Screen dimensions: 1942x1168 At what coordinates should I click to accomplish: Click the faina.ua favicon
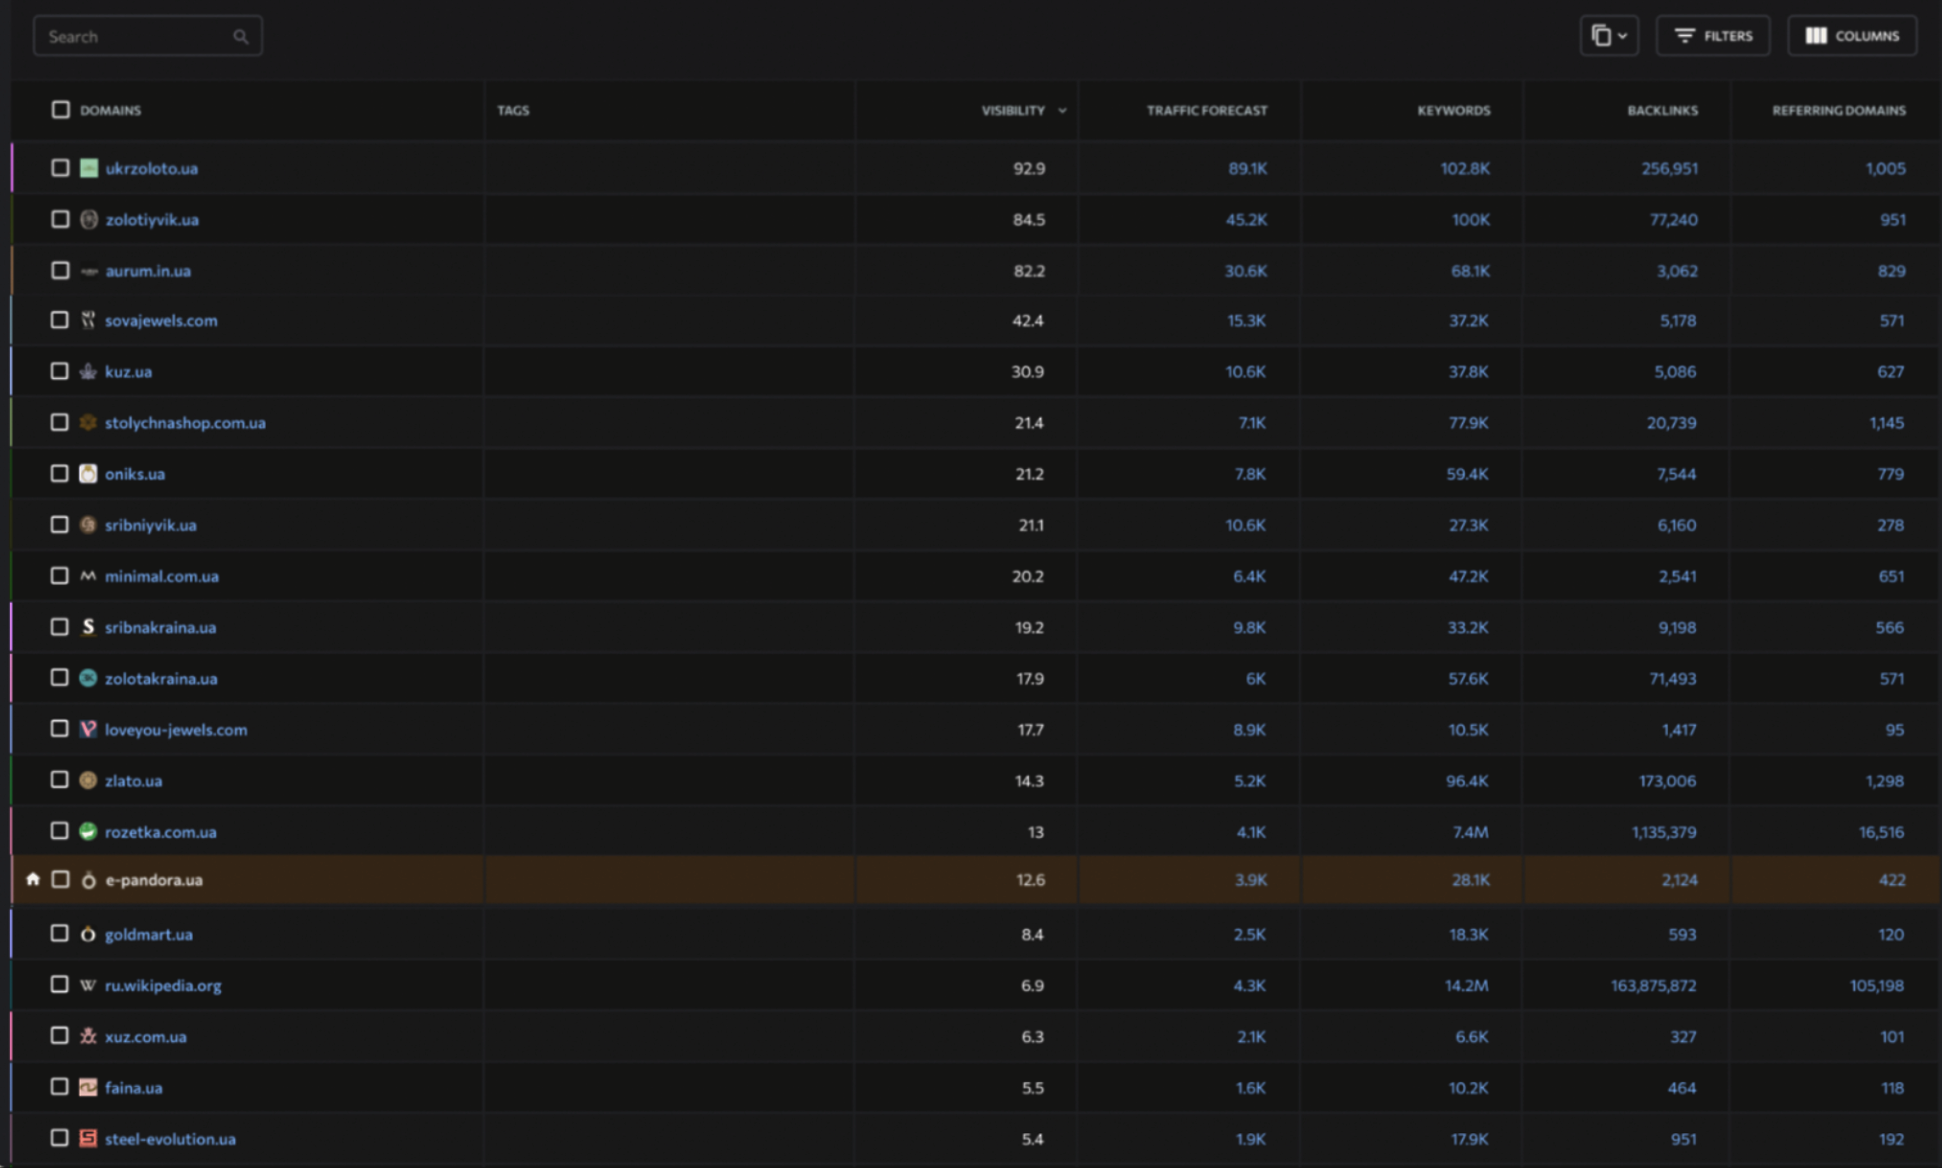[x=88, y=1087]
